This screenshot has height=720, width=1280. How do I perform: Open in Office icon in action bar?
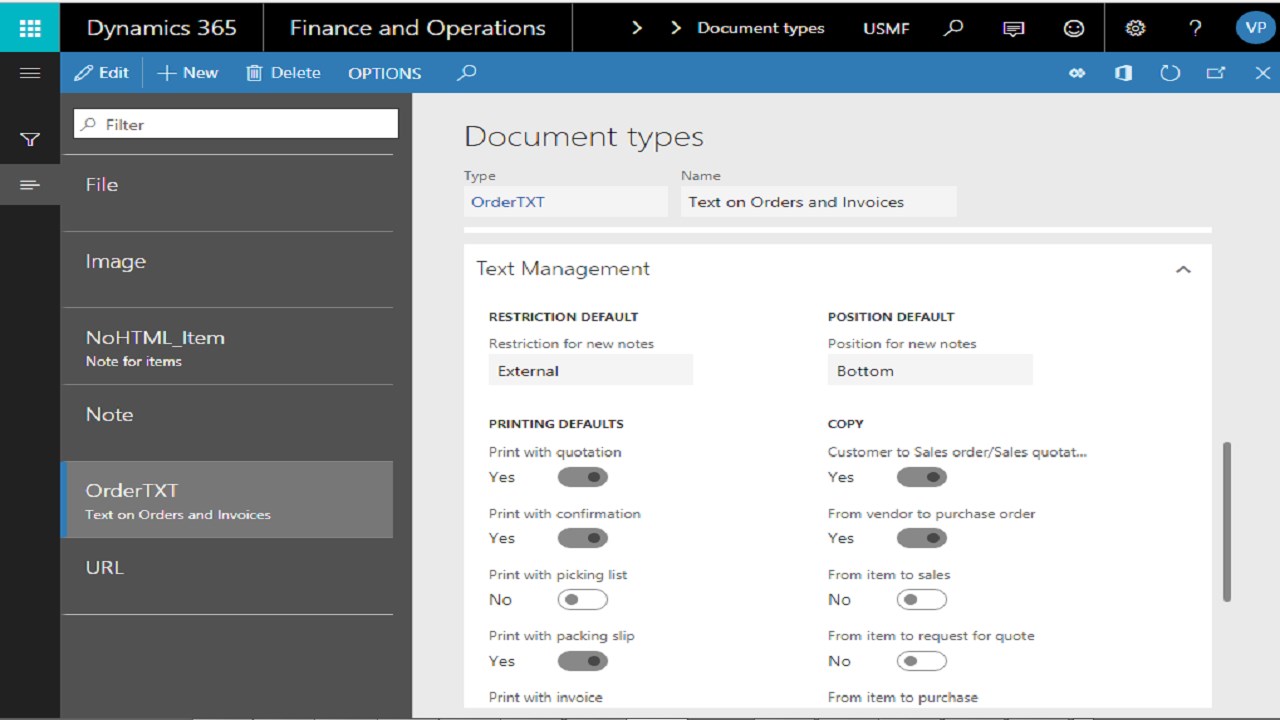1123,73
